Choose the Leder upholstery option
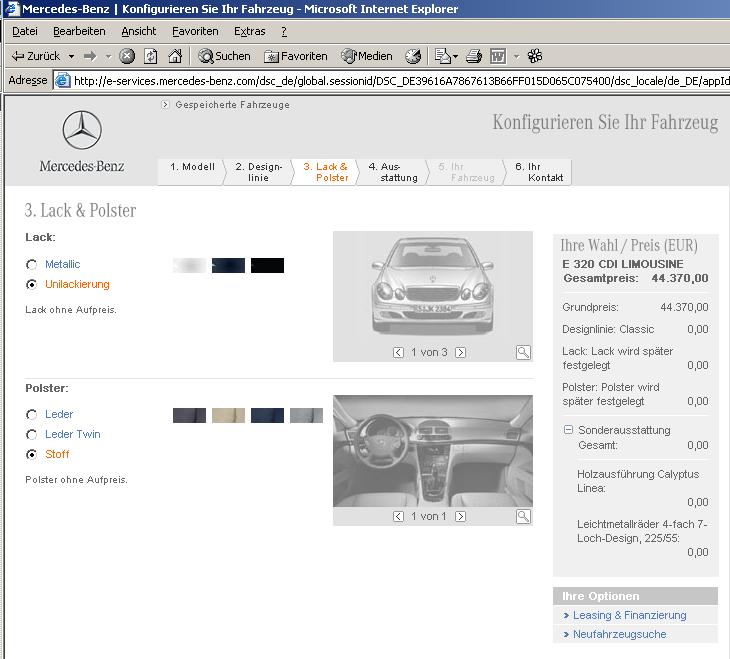This screenshot has height=659, width=730. 32,415
